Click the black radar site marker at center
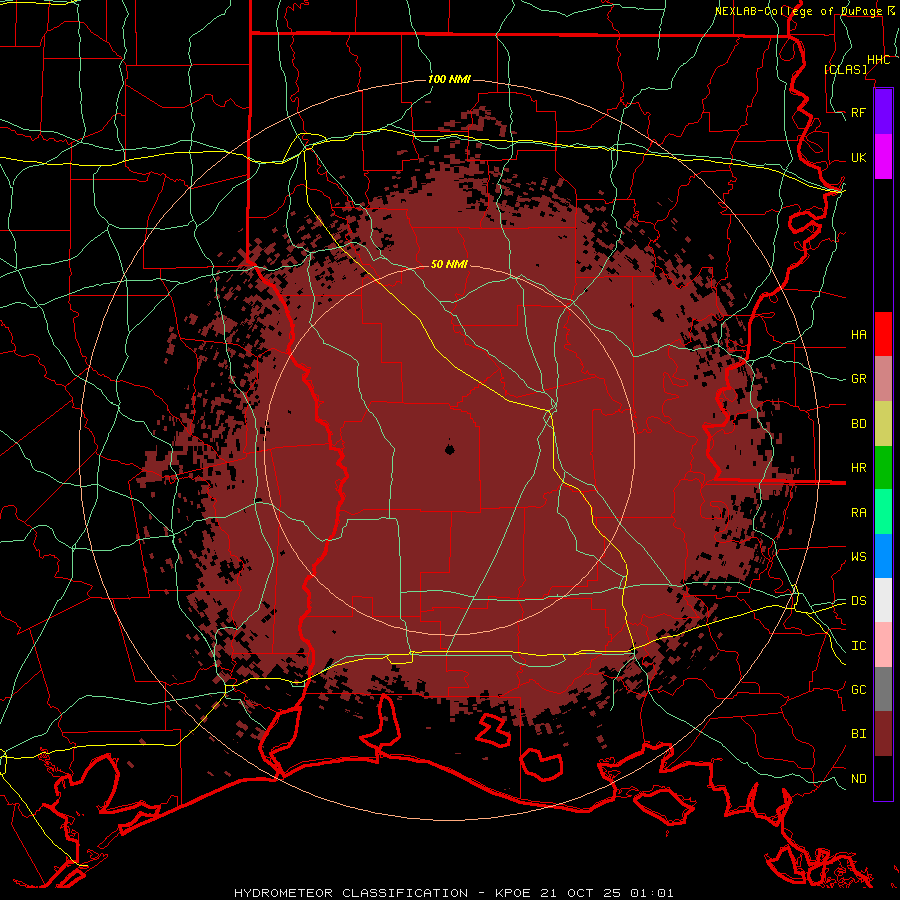Viewport: 900px width, 900px height. point(449,449)
